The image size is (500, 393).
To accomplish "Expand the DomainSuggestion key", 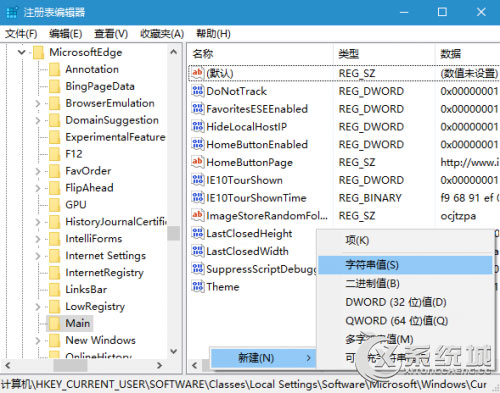I will point(38,120).
